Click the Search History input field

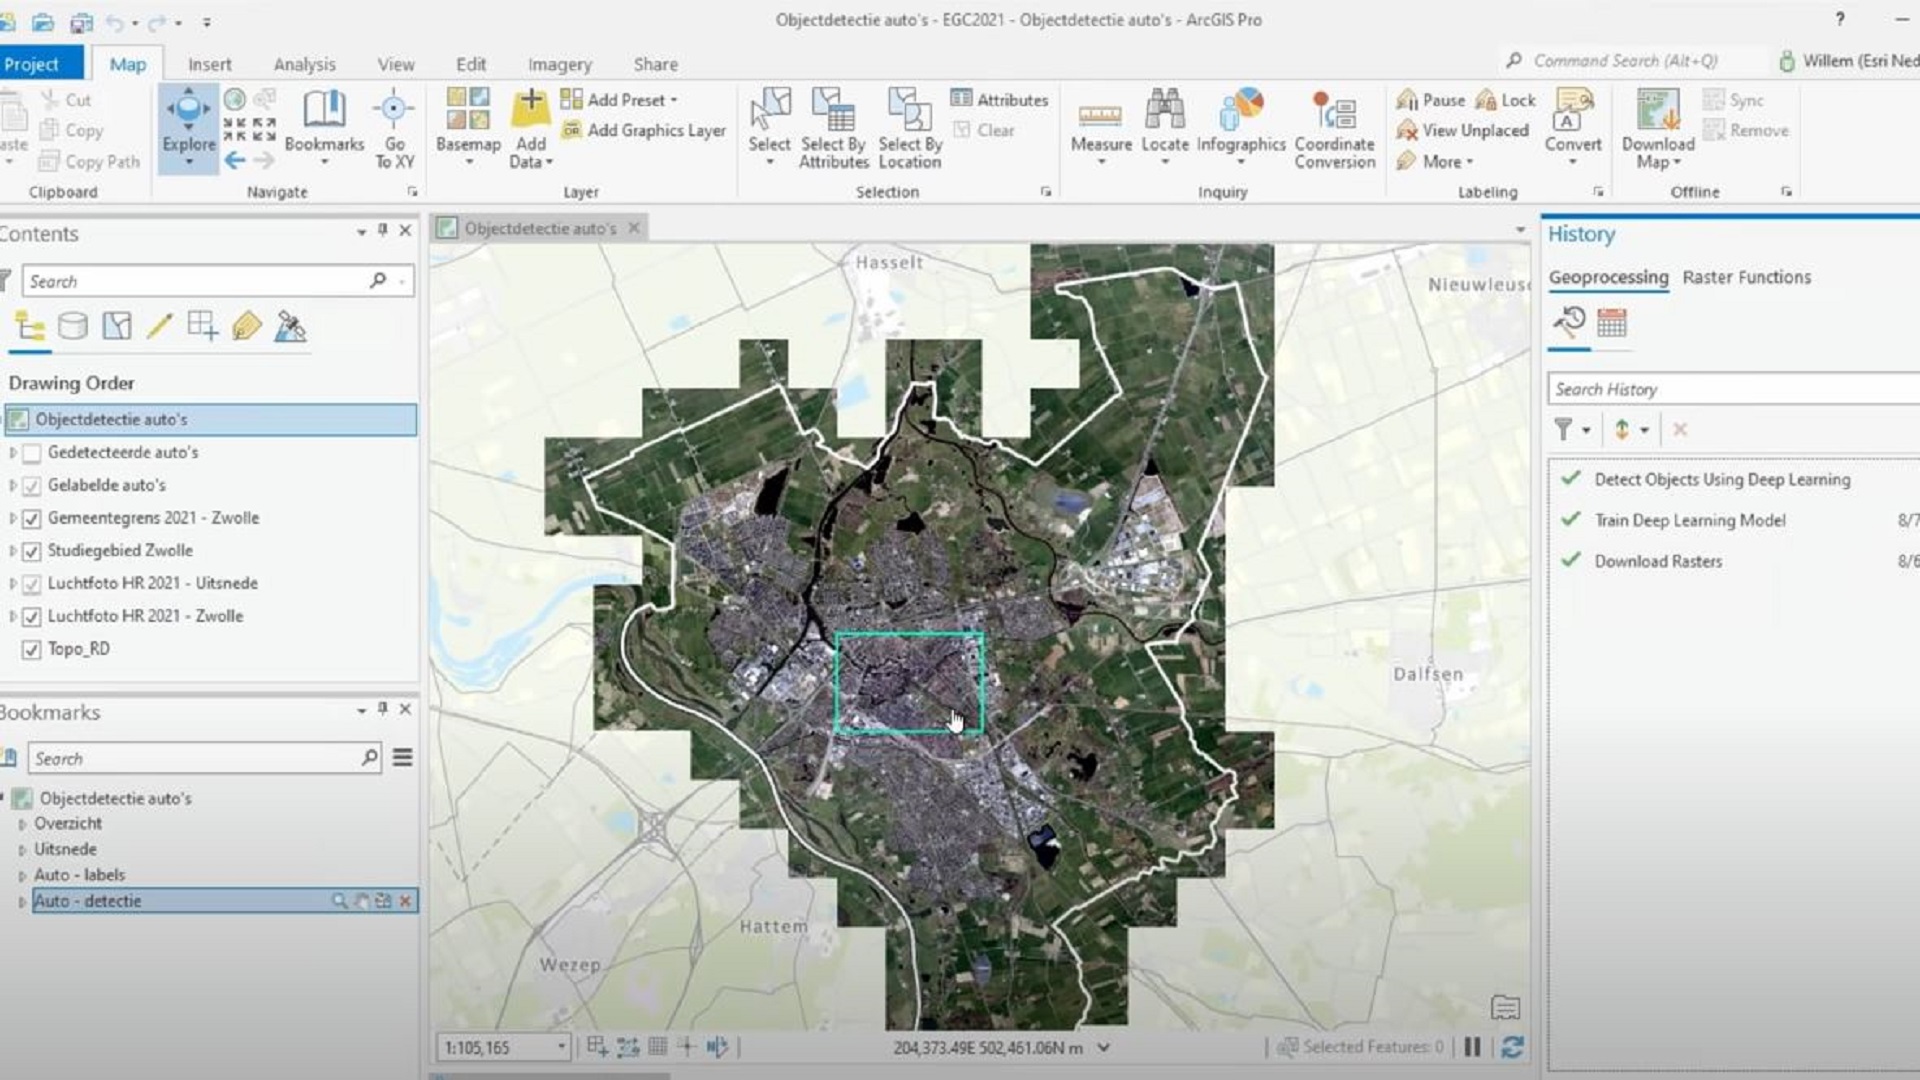(x=1730, y=389)
